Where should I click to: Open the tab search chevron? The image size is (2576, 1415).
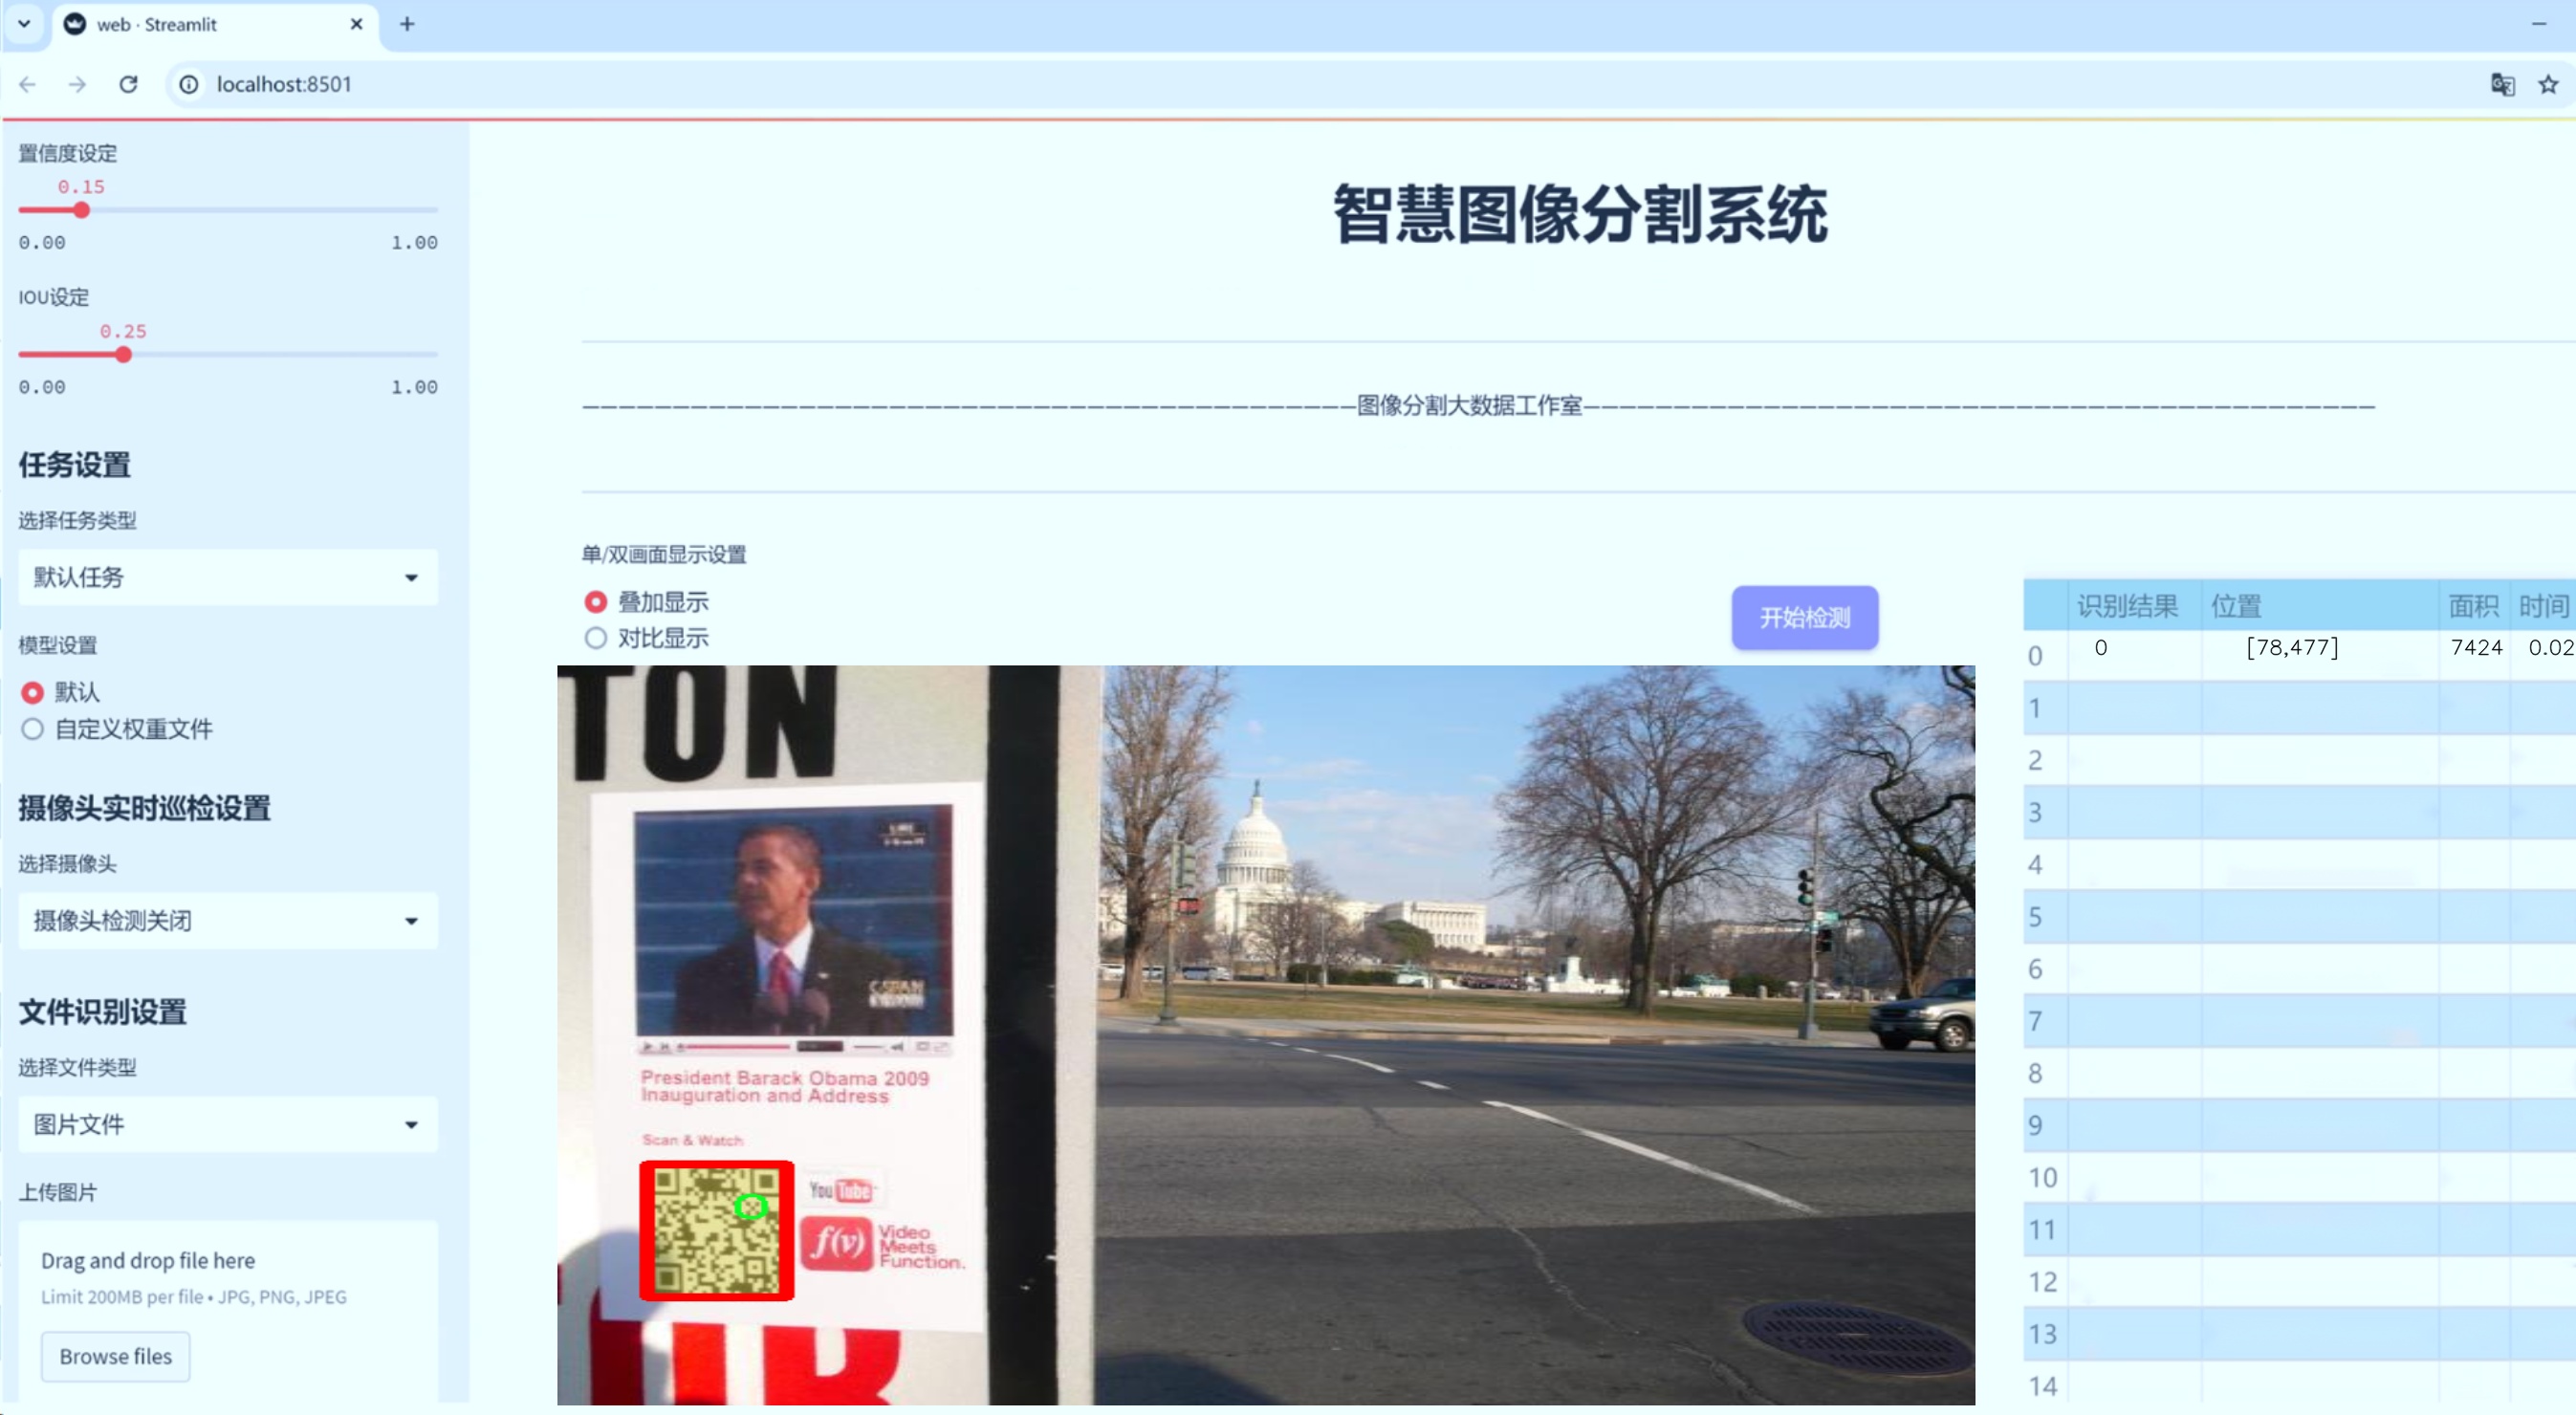24,24
